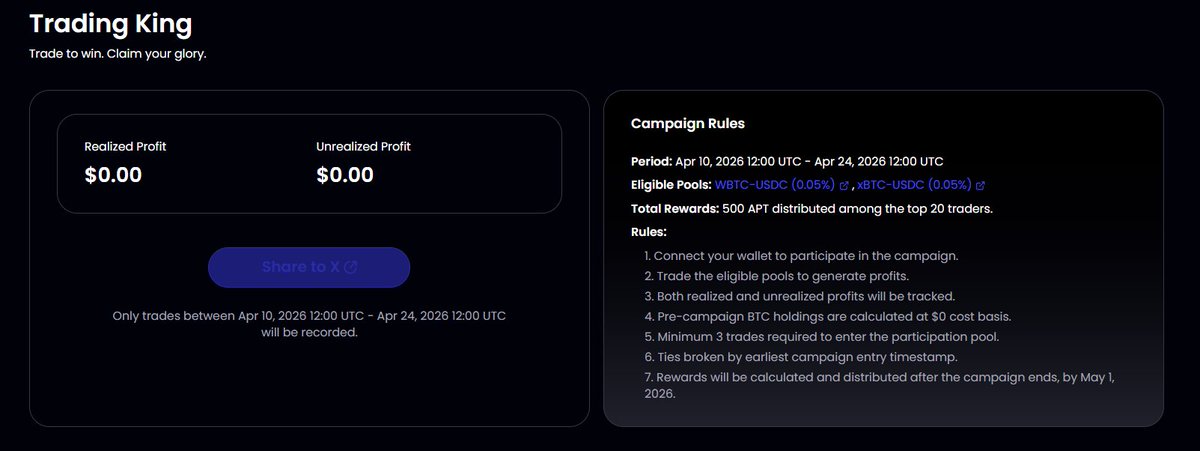Screen dimensions: 1200x451
Task: Click the Total Rewards 500 APT line
Action: pos(810,209)
